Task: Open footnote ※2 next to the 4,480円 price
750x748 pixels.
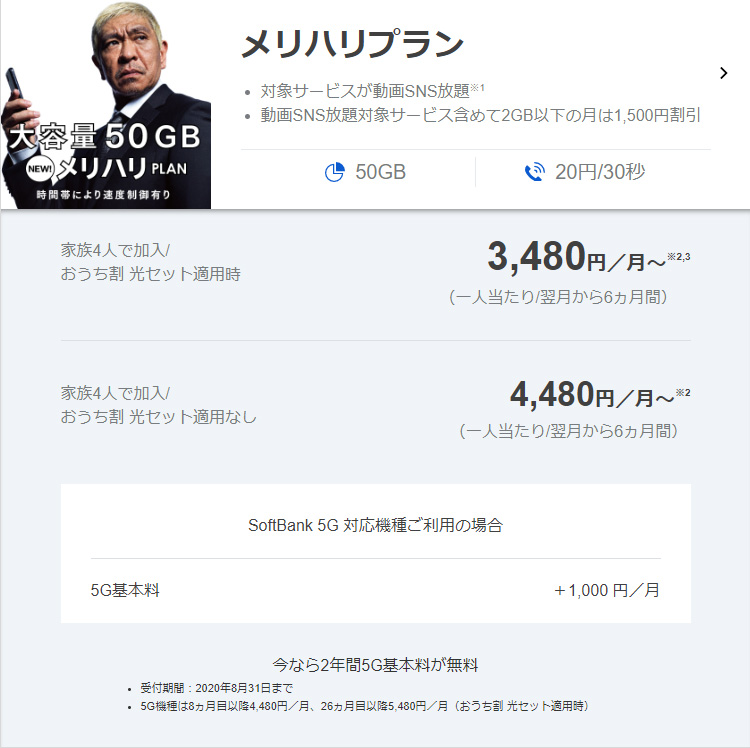Action: point(682,393)
